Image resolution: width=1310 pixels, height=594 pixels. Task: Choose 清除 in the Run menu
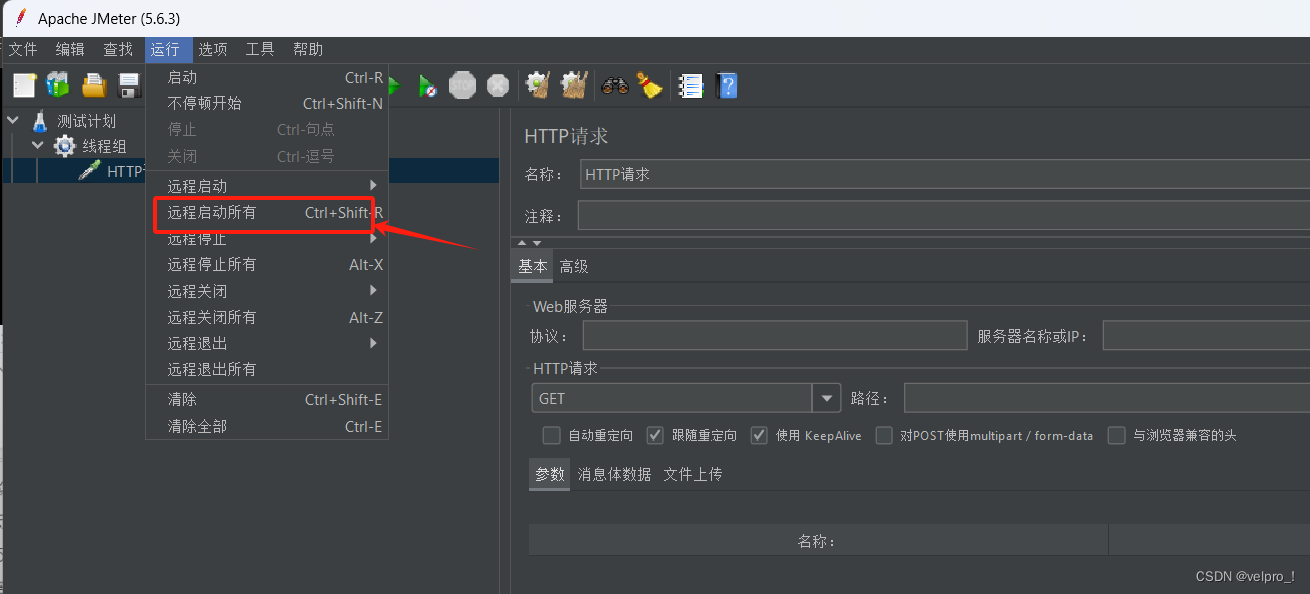pos(267,399)
